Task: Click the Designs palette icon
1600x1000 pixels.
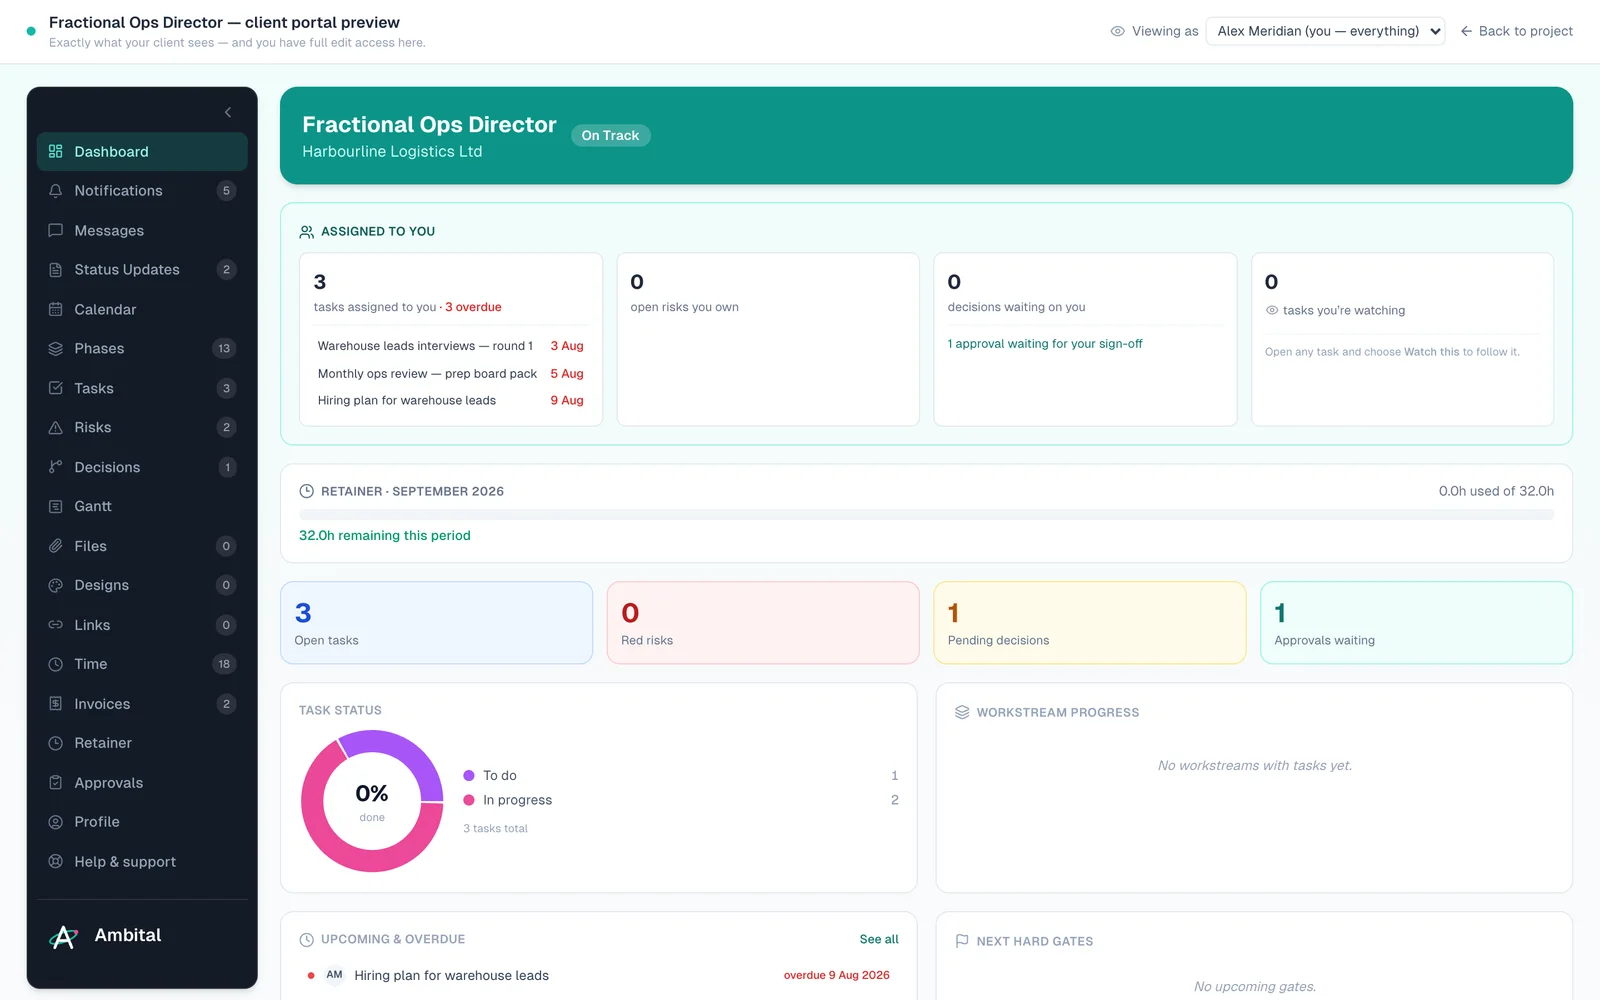Action: (56, 586)
